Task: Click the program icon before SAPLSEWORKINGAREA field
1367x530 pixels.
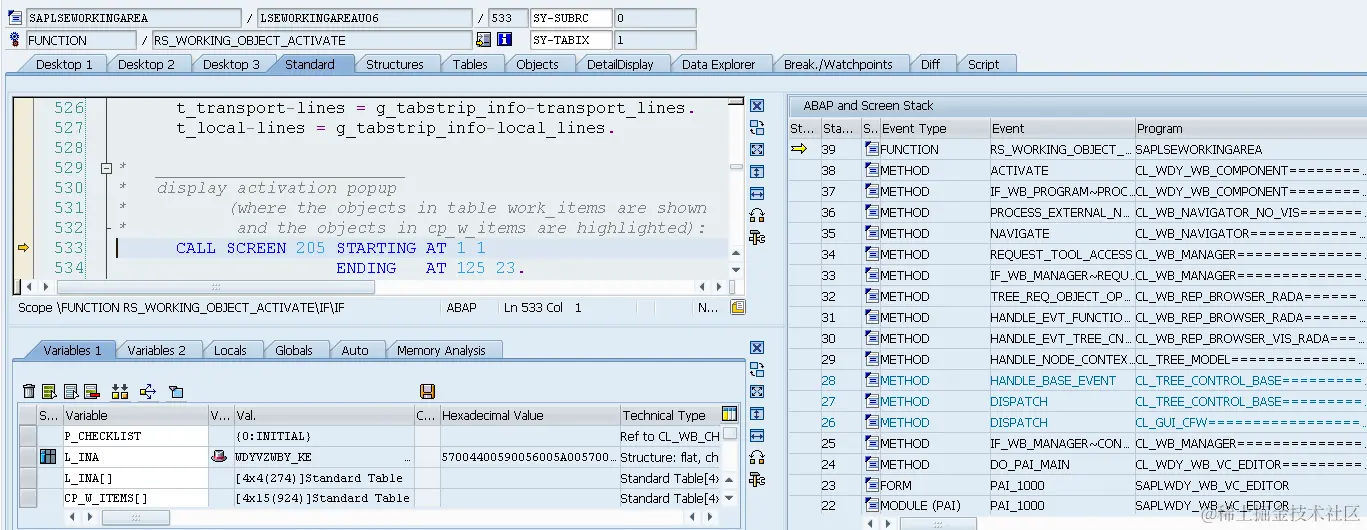Action: click(14, 18)
